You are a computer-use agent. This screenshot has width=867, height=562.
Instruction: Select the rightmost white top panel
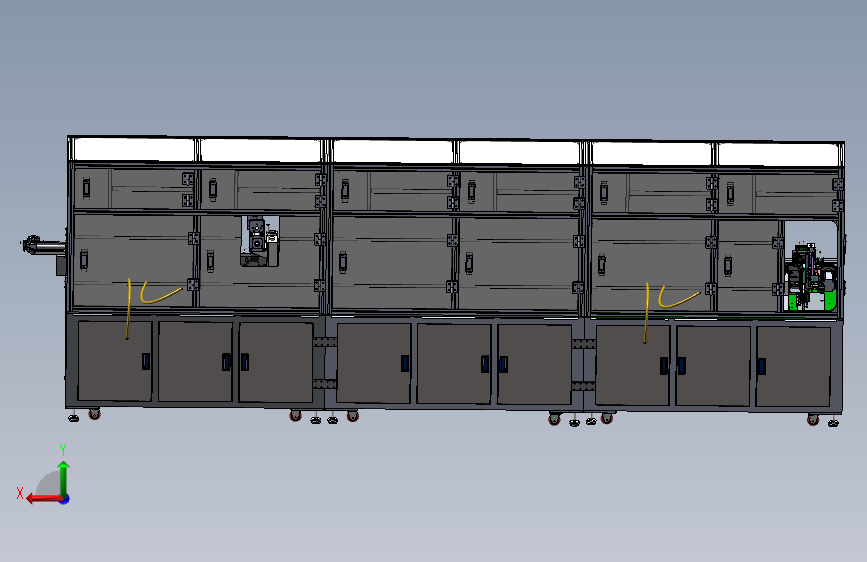(777, 154)
